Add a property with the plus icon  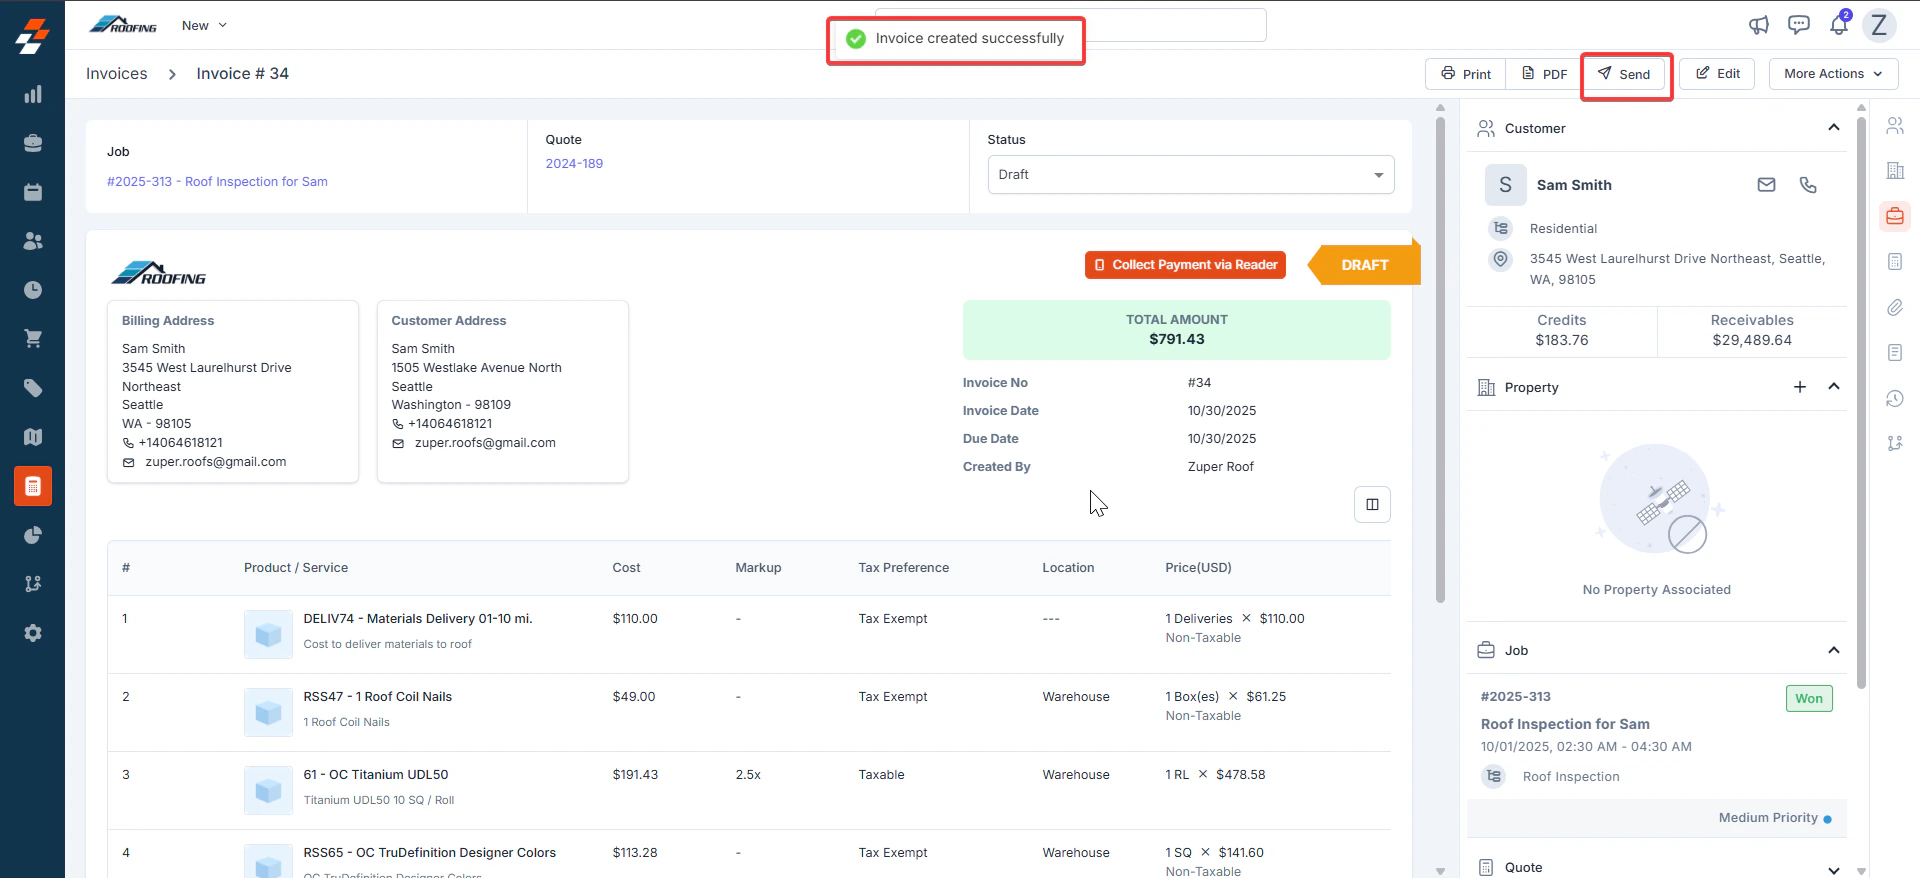tap(1800, 387)
